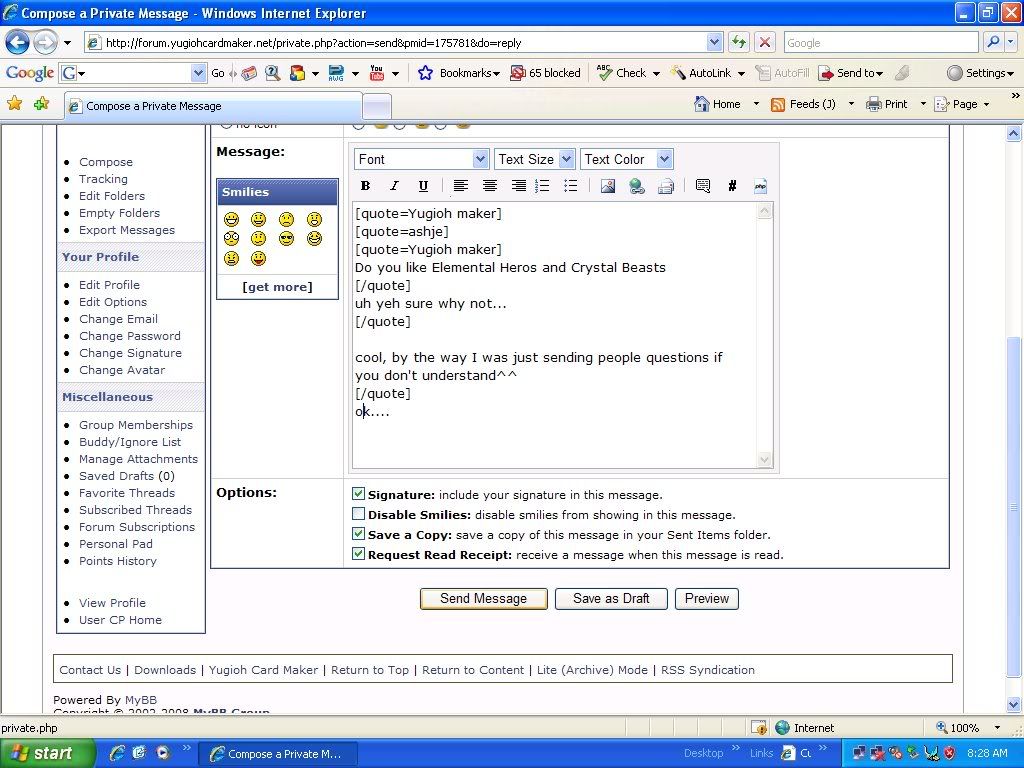Click the Save as Draft button
Screen dimensions: 1024x768
(x=611, y=599)
